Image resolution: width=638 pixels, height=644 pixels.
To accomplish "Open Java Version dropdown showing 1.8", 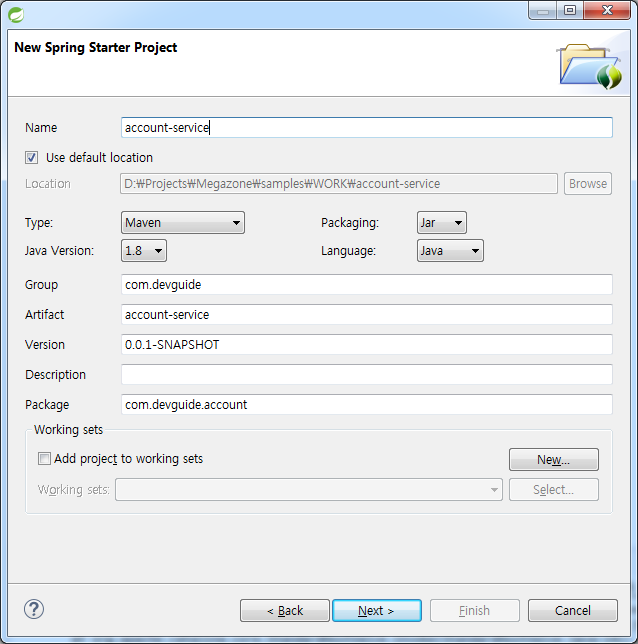I will (x=144, y=251).
